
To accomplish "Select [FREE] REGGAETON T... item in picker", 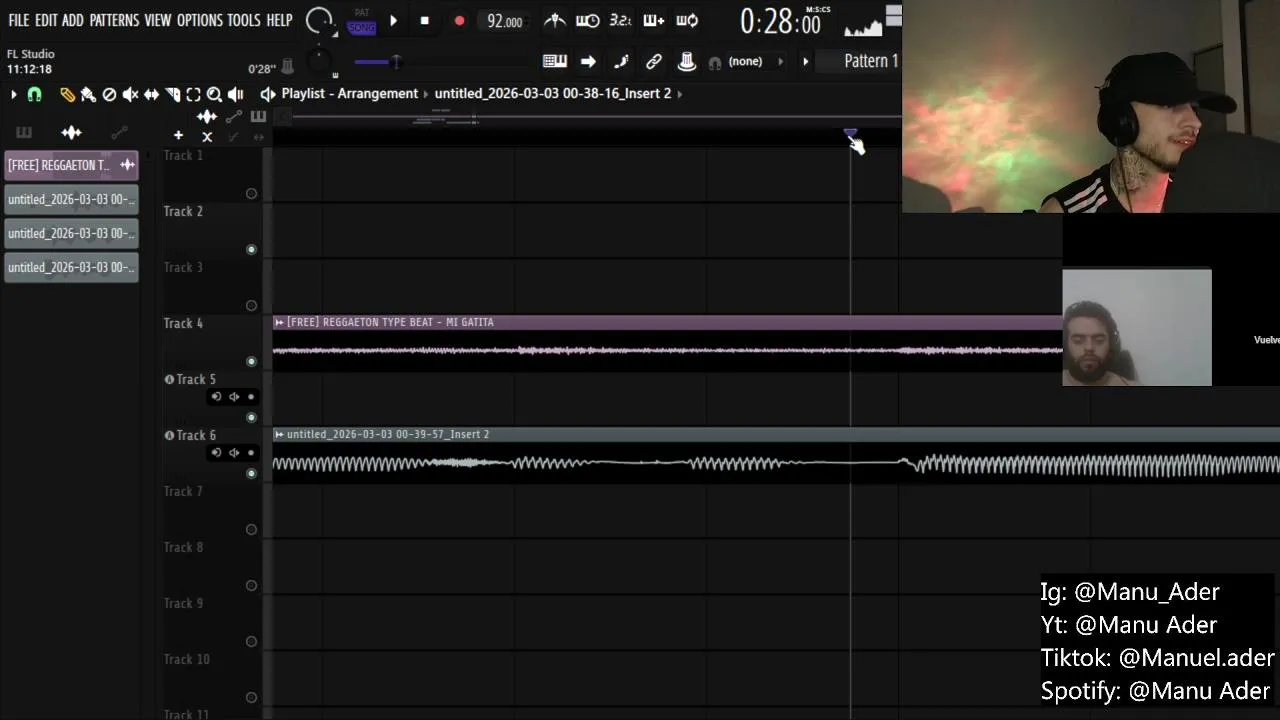I will tap(71, 165).
